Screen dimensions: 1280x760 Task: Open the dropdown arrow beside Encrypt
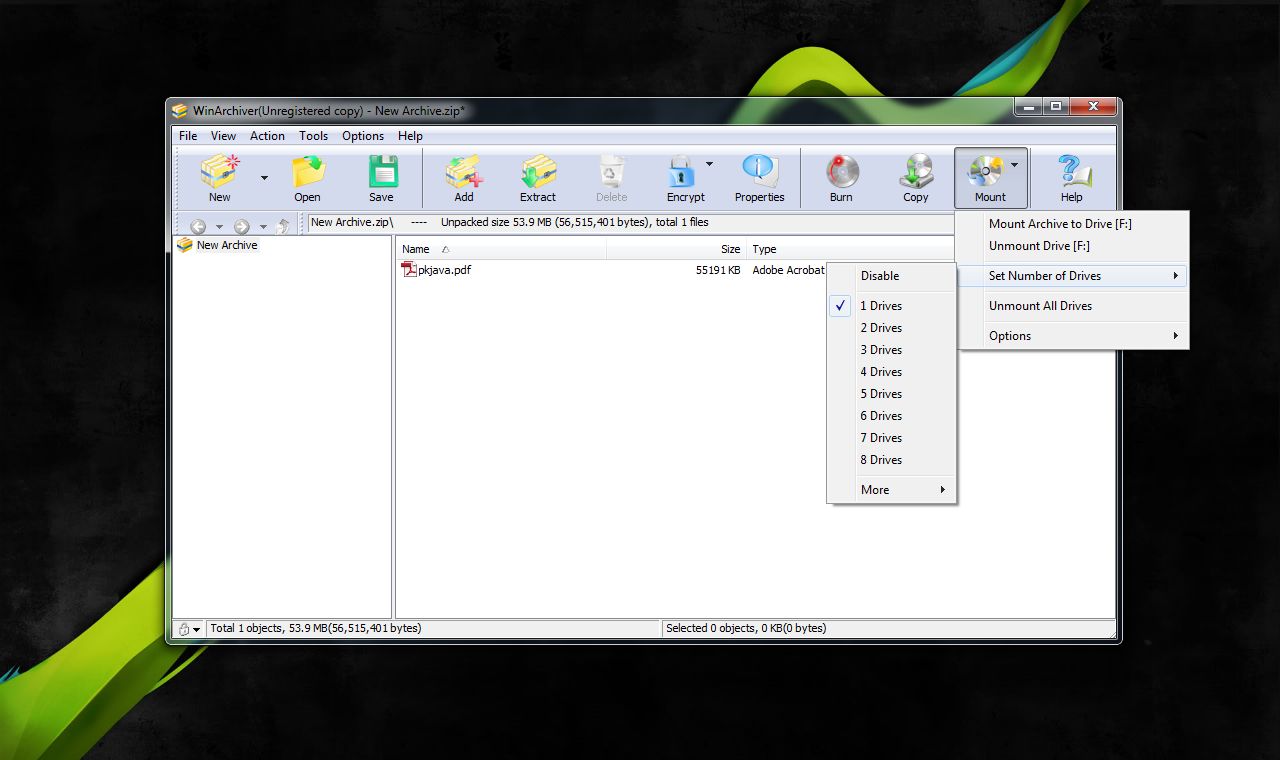(709, 164)
